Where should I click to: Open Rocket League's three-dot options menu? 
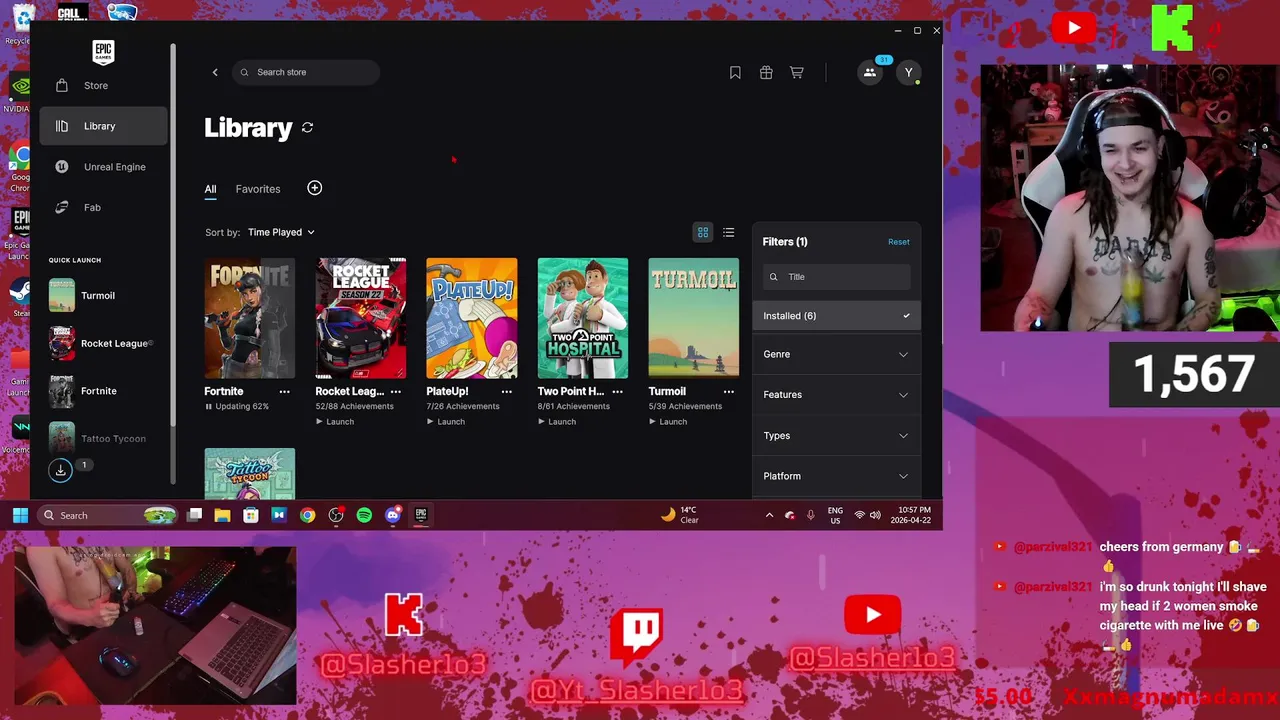[x=396, y=392]
